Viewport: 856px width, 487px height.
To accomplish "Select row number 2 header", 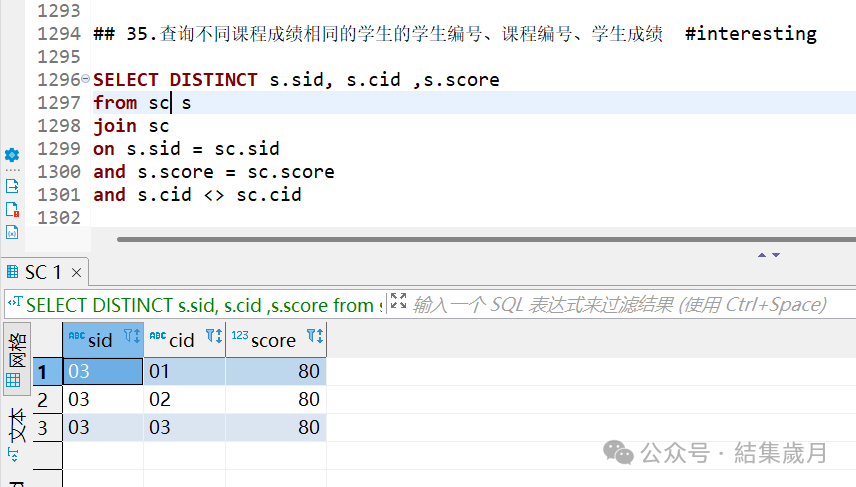I will [47, 400].
